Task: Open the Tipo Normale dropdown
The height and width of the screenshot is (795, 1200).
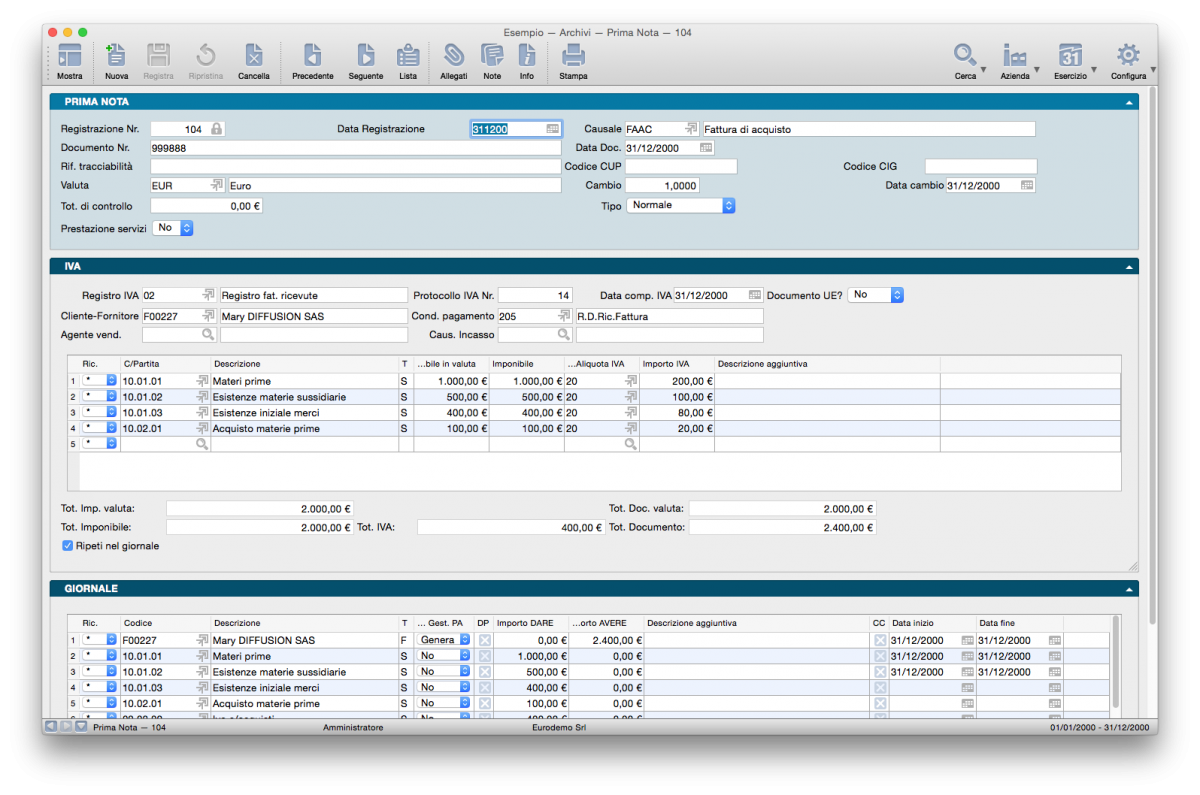Action: coord(681,205)
